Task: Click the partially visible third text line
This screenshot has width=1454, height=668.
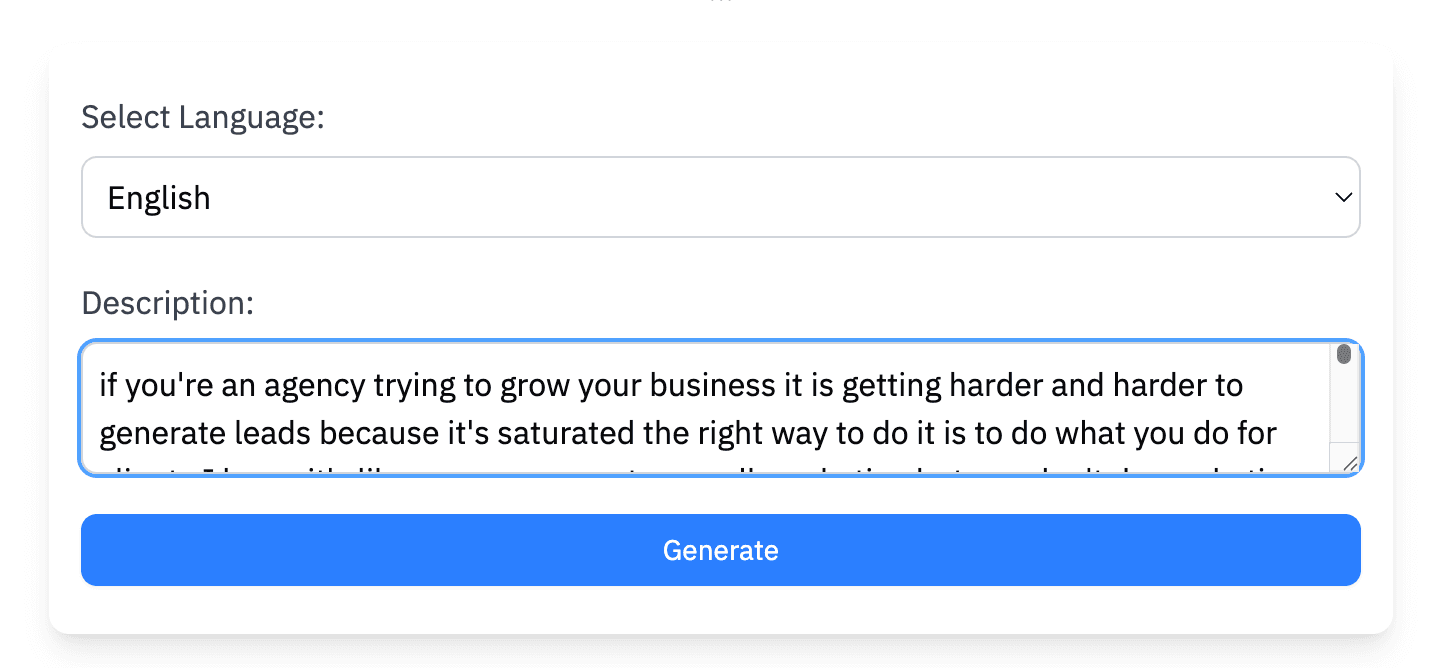Action: click(x=700, y=468)
